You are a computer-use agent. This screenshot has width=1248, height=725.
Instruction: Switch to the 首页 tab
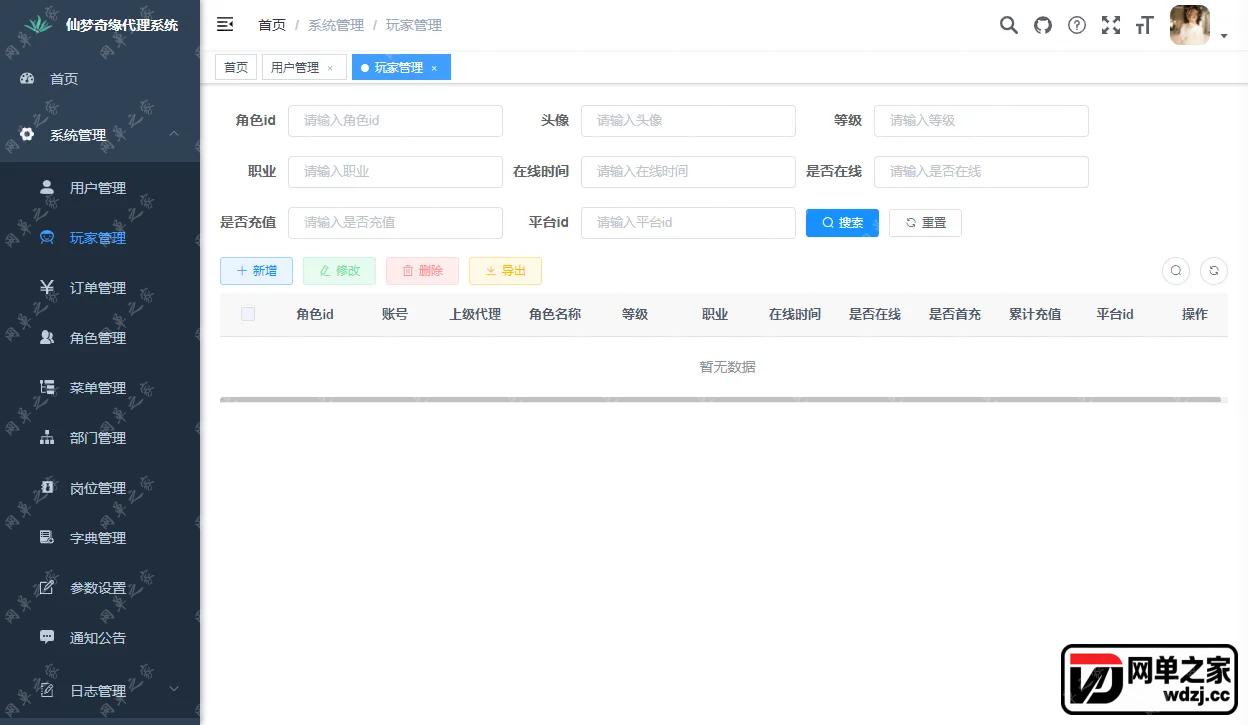tap(236, 67)
